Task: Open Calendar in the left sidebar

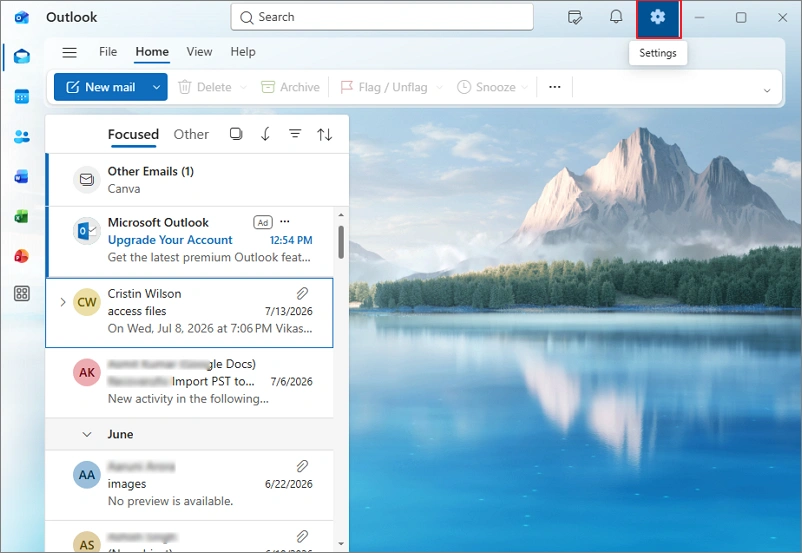Action: [21, 96]
